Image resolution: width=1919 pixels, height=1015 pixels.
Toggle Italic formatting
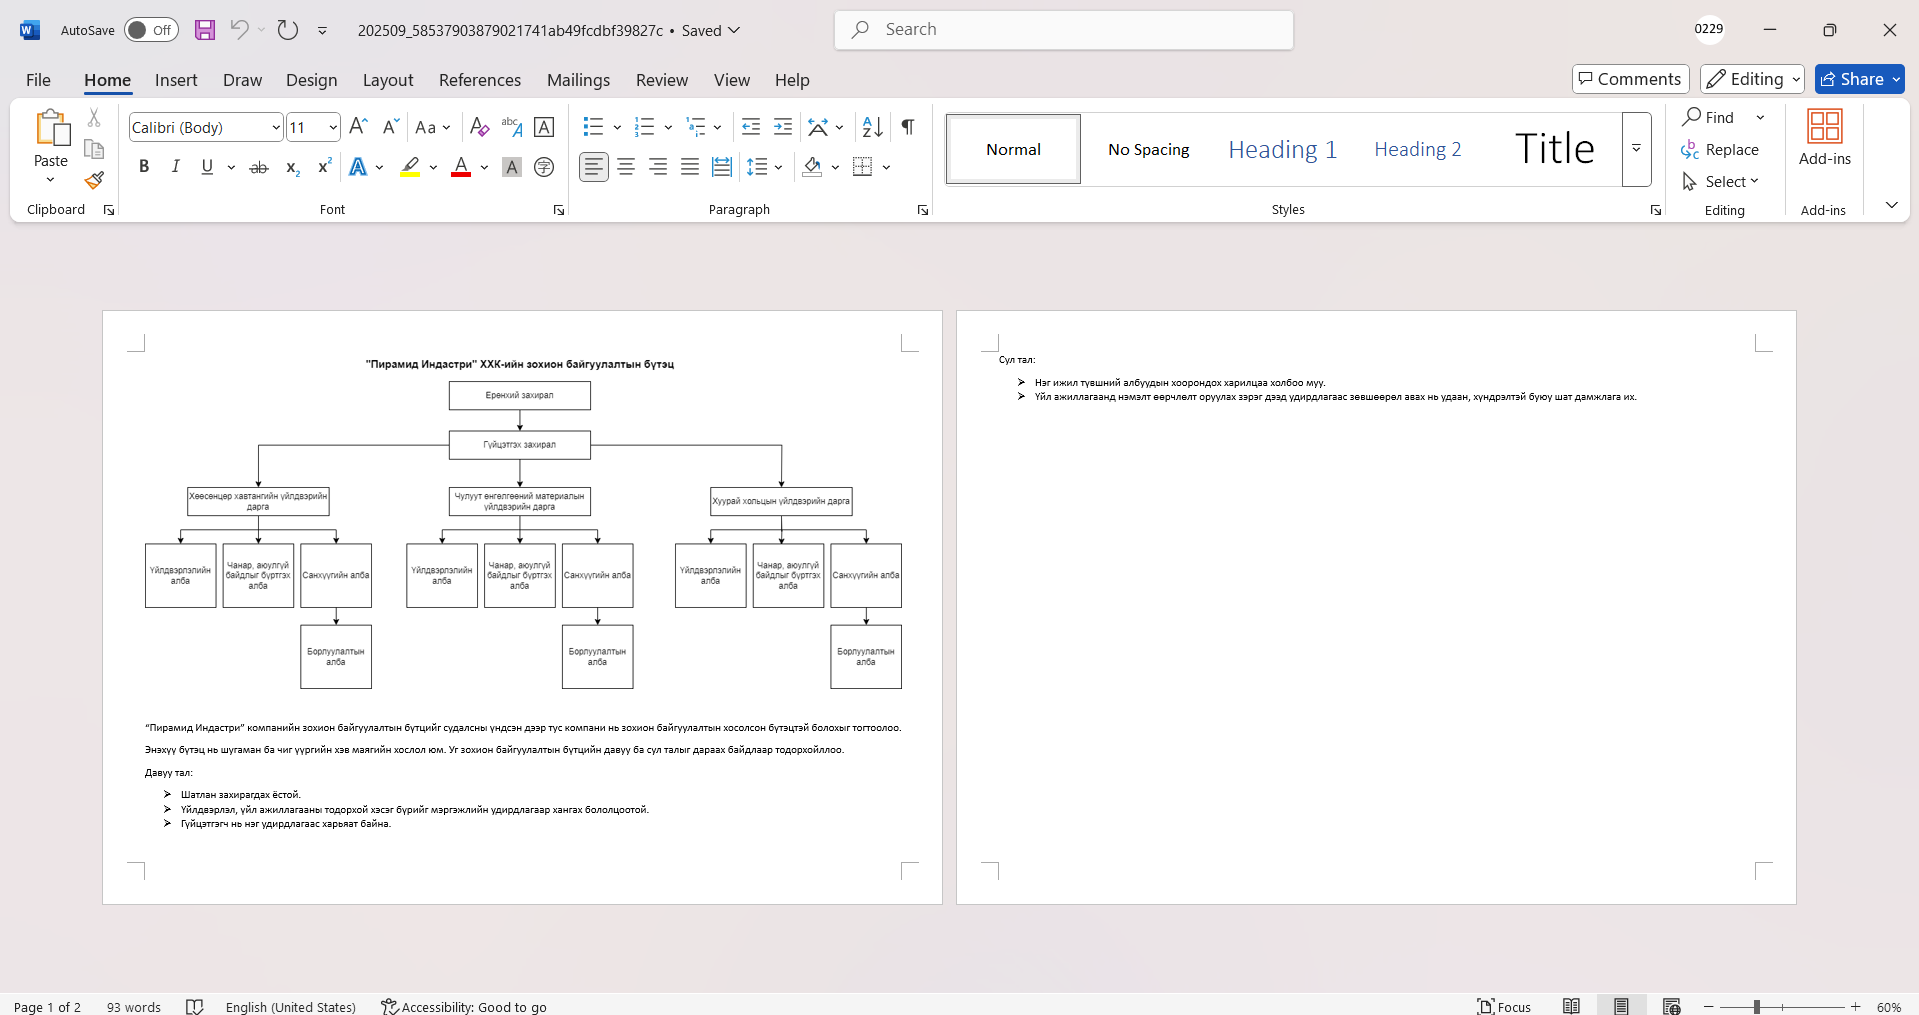point(175,167)
